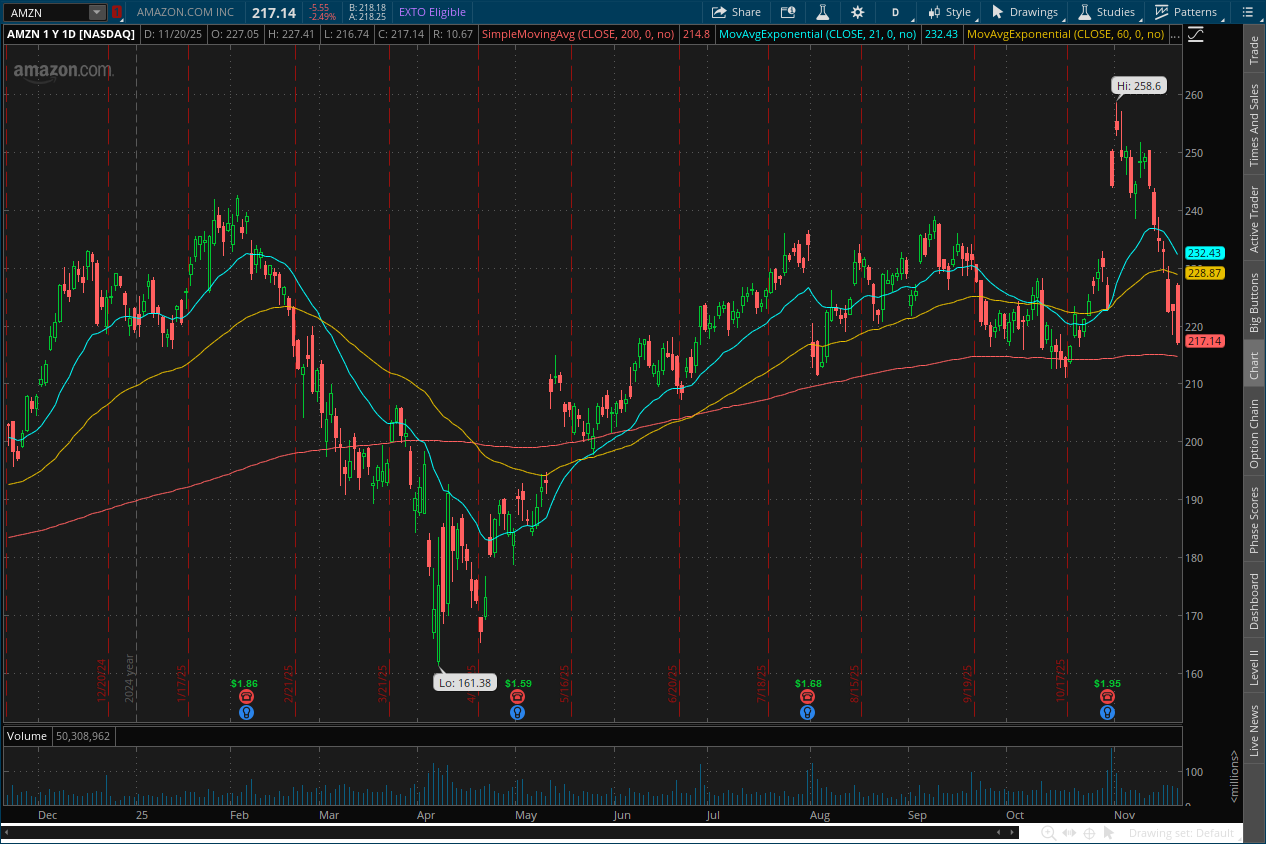Open the Phase Scores side tab

click(1254, 520)
